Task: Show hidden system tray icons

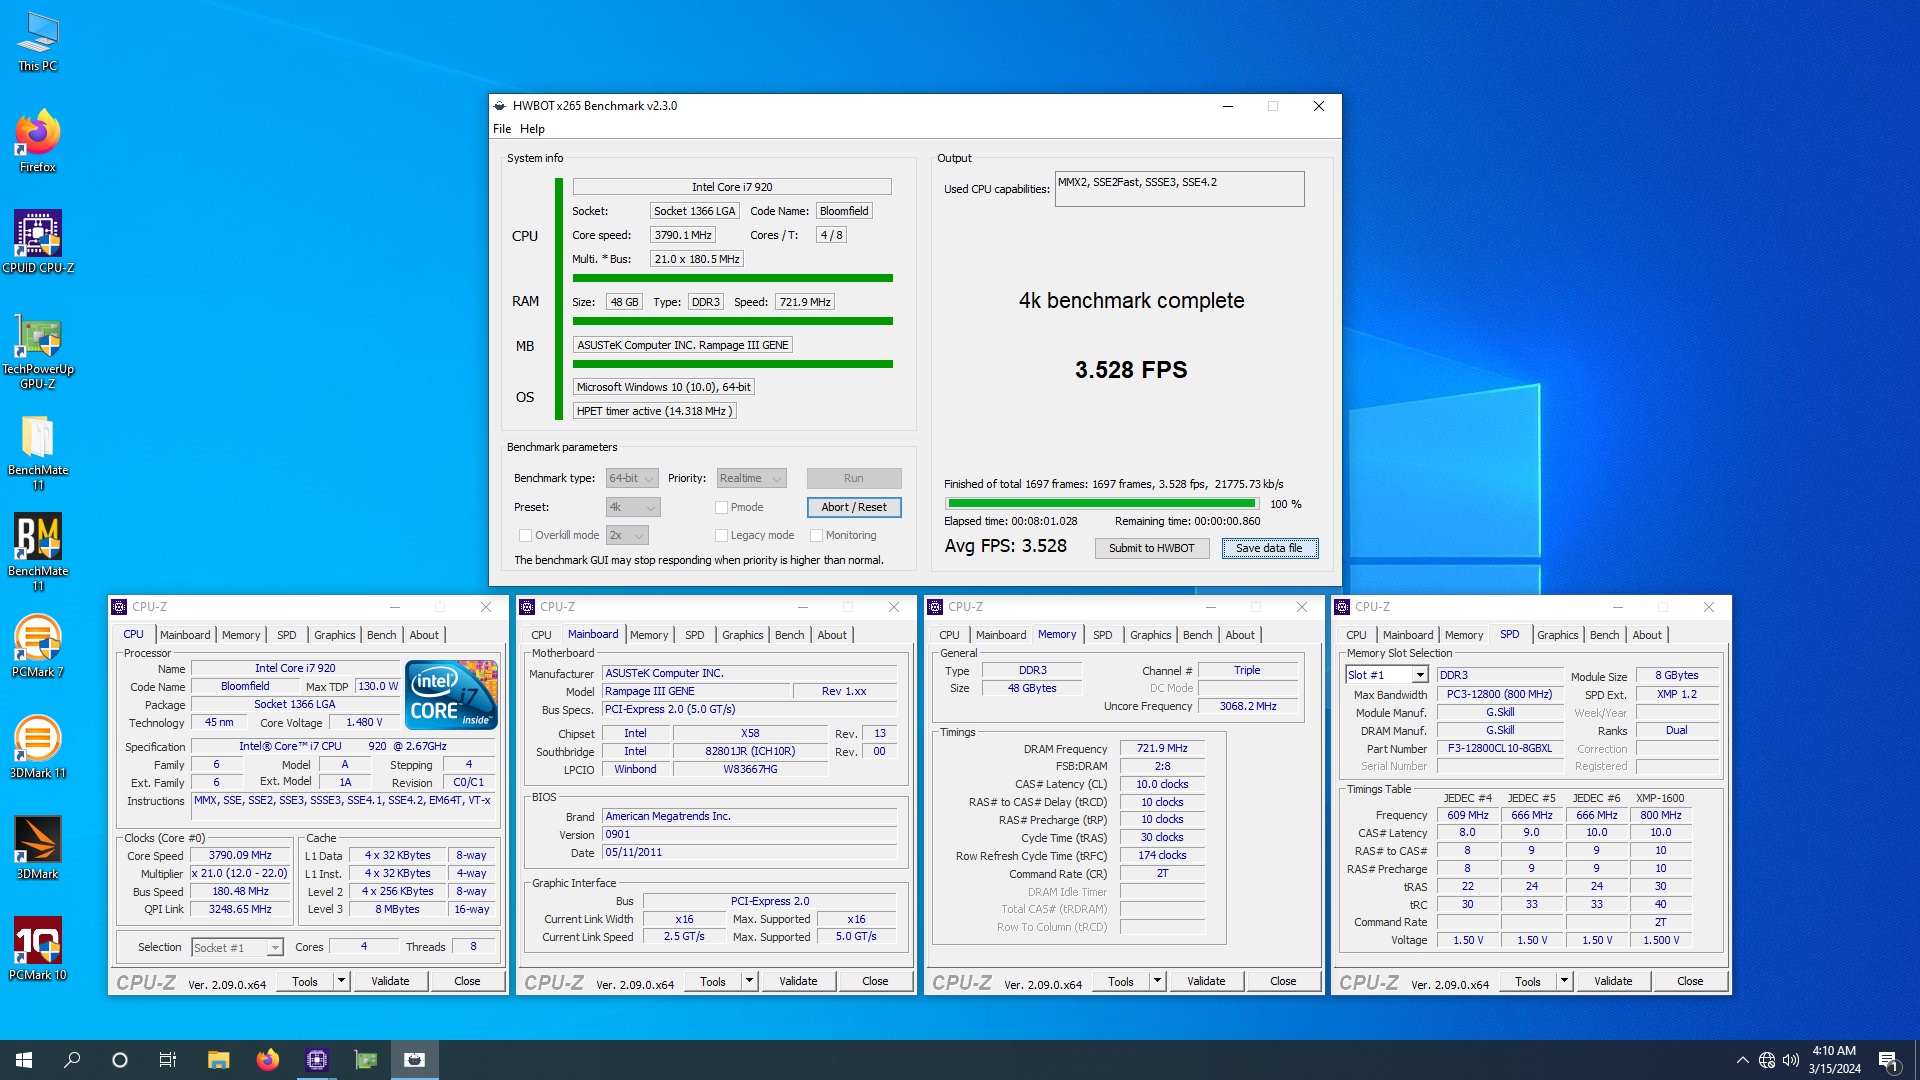Action: 1743,1060
